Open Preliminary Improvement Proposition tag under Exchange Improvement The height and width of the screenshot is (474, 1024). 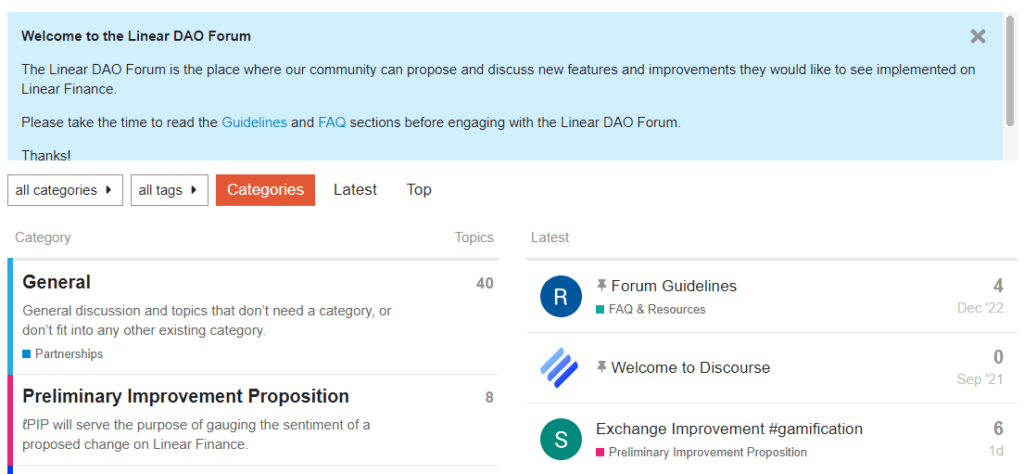coord(708,452)
